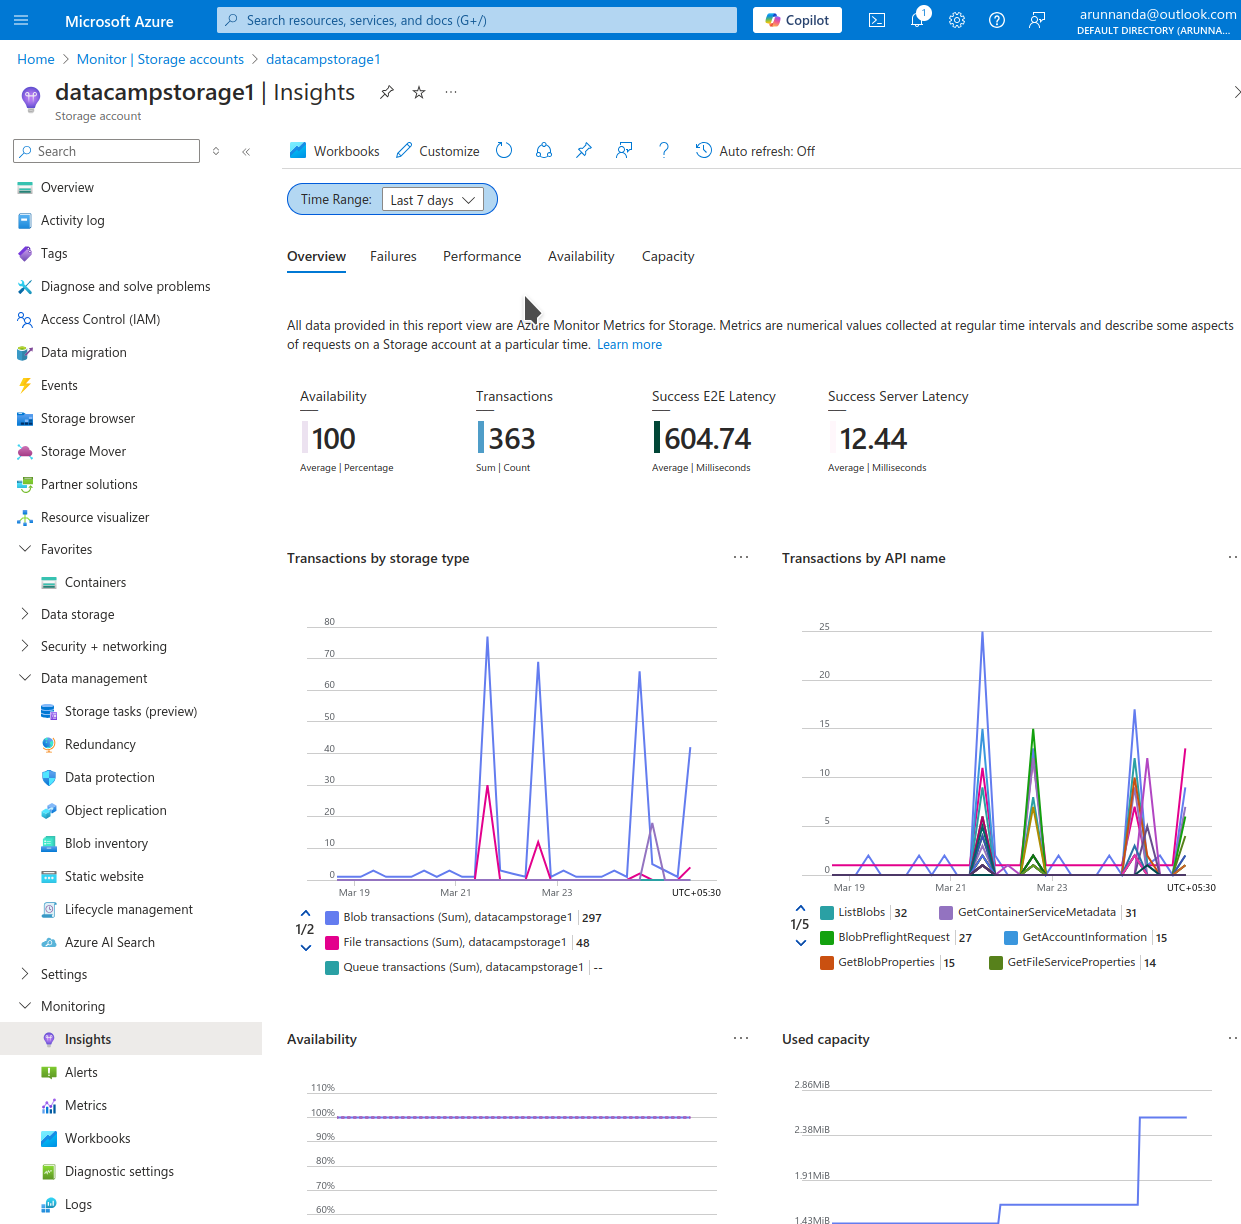The width and height of the screenshot is (1241, 1224).
Task: Show next legend page in API name chart
Action: [x=800, y=942]
